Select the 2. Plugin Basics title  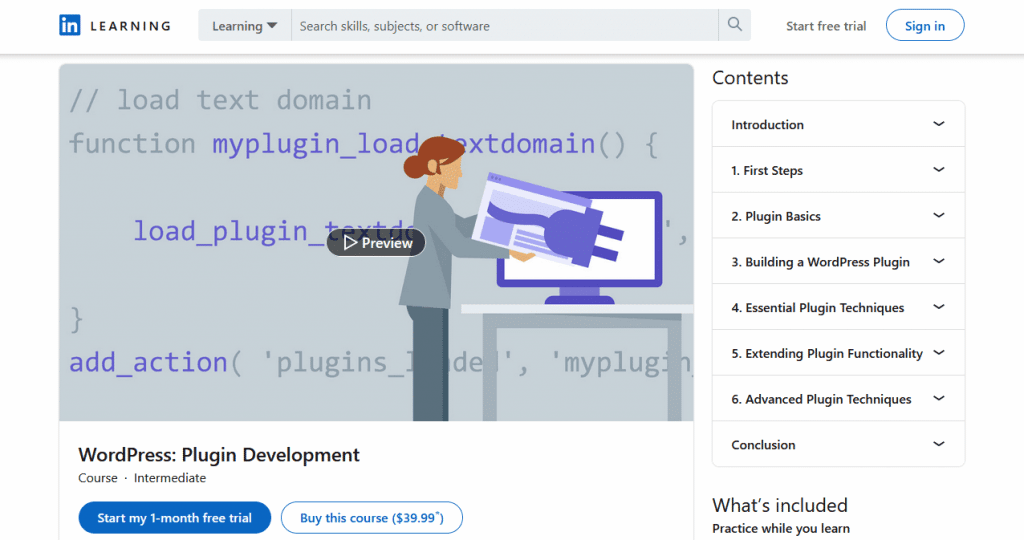click(x=776, y=216)
